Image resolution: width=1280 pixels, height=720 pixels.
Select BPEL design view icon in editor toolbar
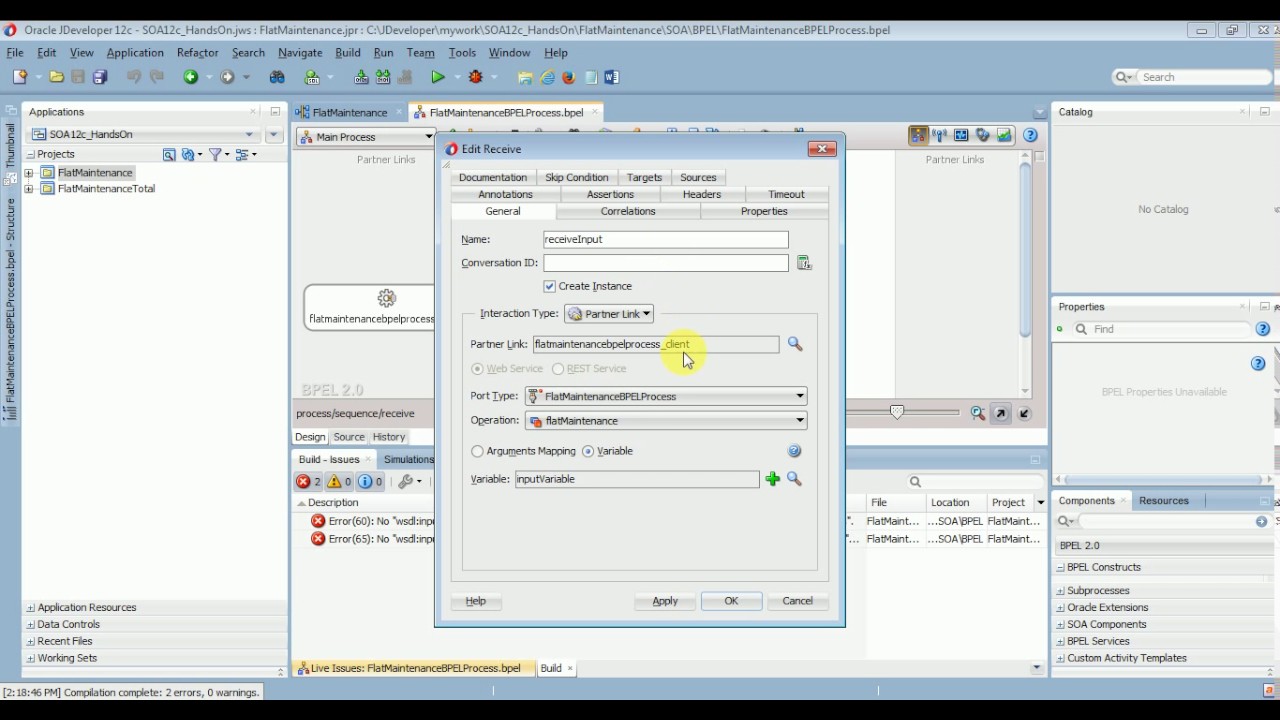coord(917,136)
